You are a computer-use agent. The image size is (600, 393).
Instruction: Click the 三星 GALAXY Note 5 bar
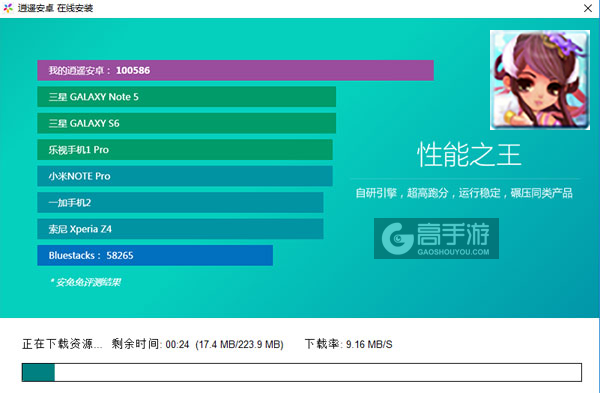pos(186,97)
